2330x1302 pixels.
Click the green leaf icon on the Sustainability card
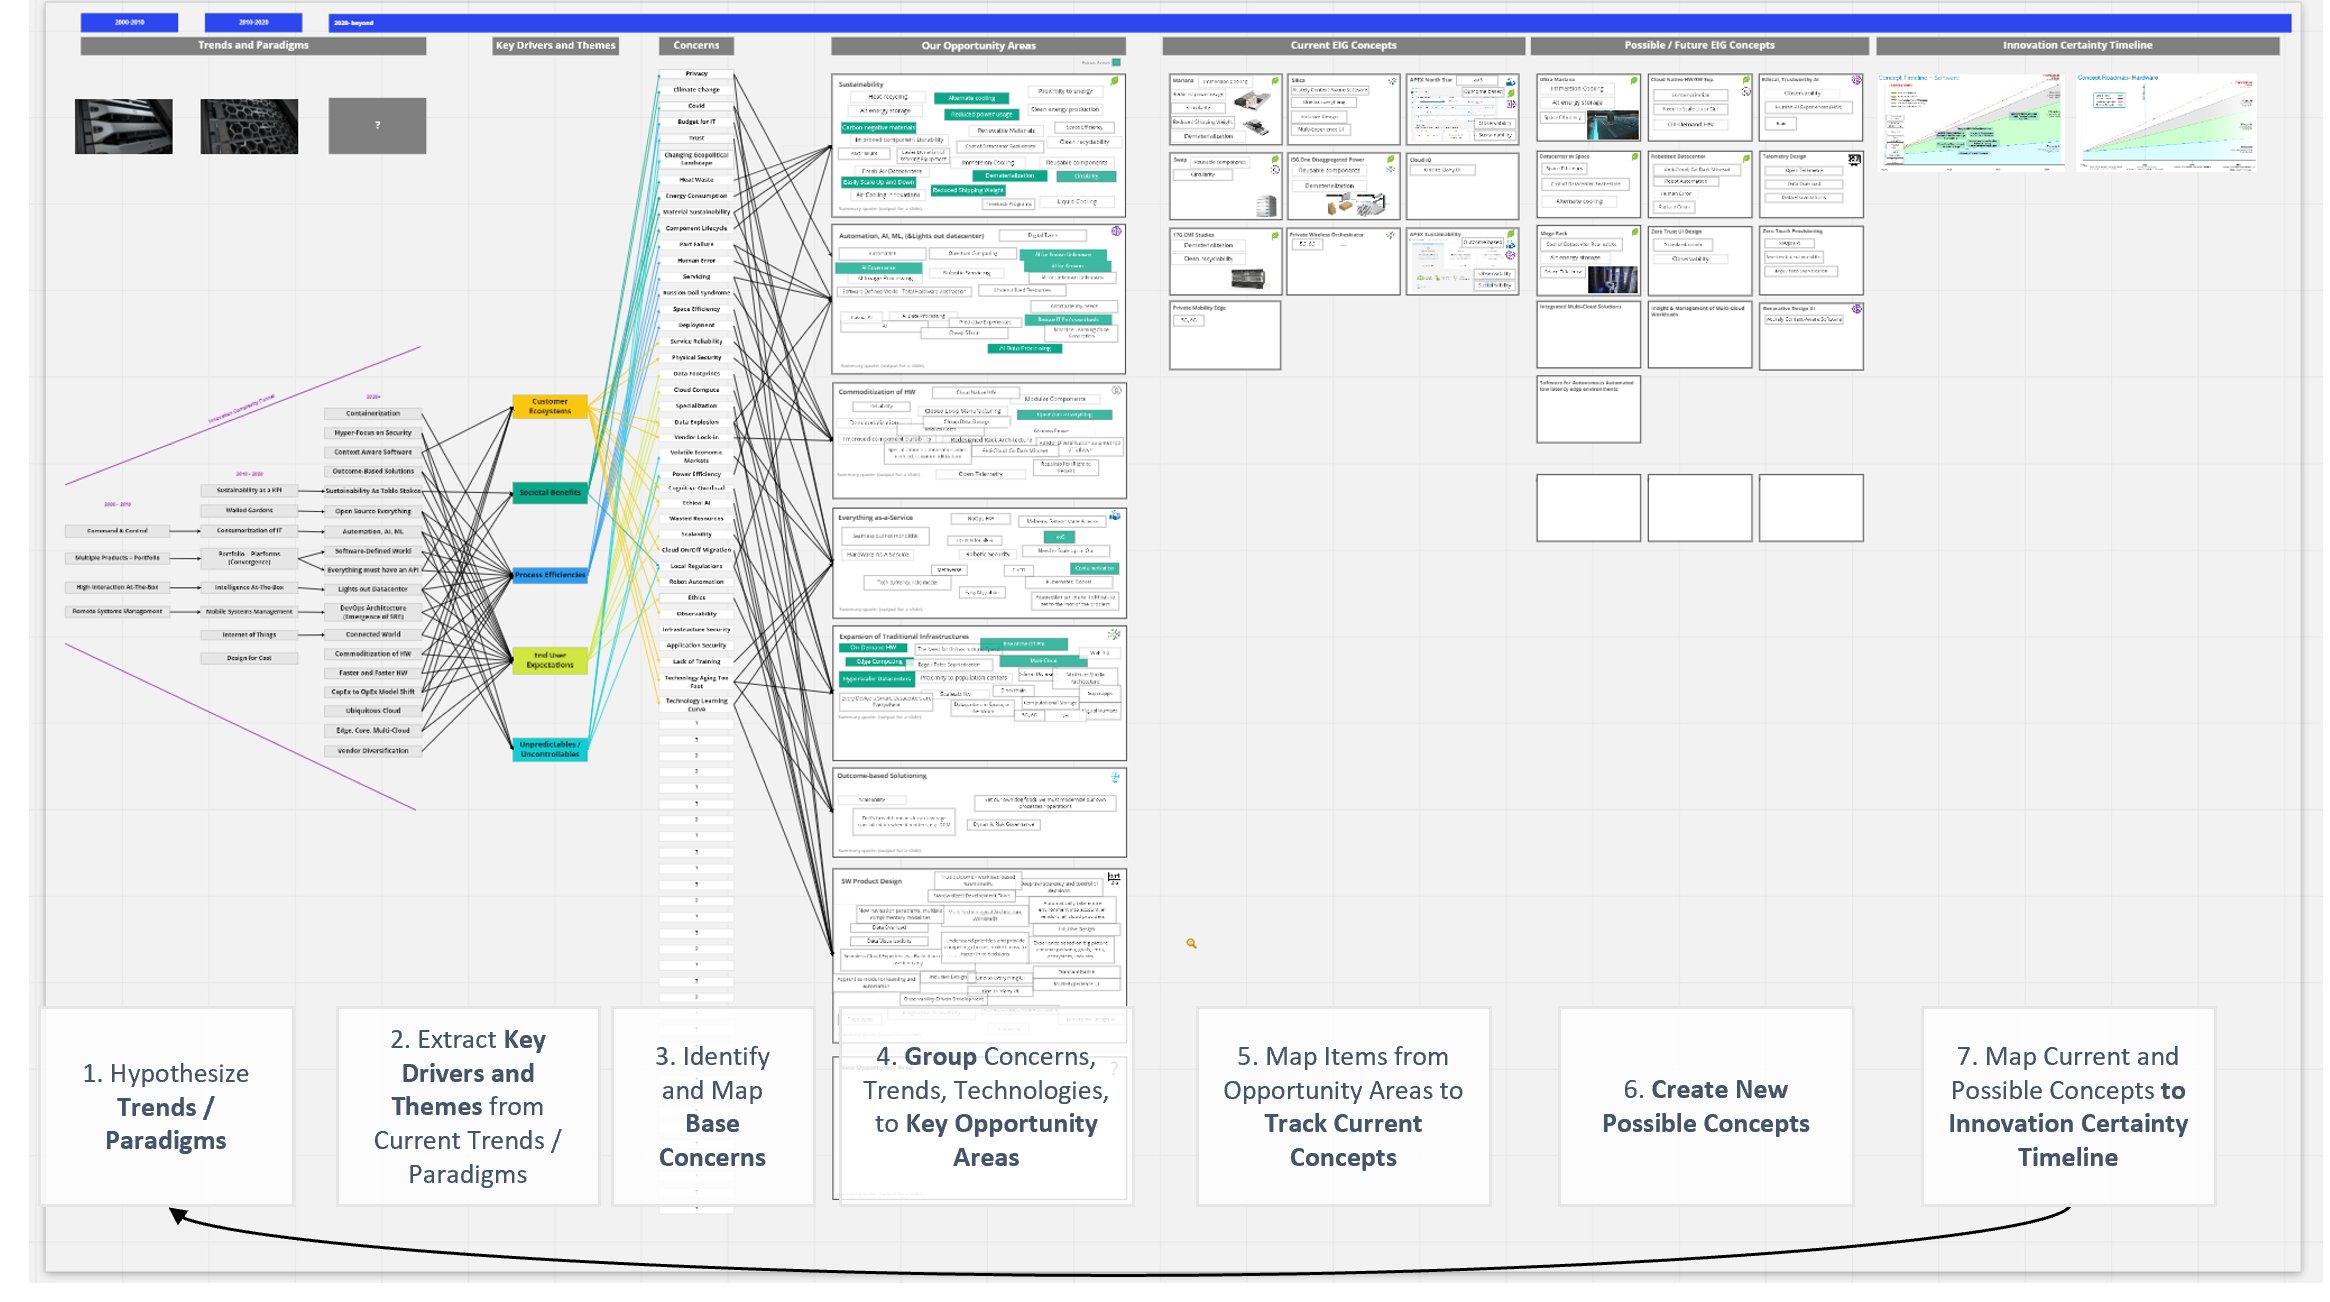coord(1113,81)
